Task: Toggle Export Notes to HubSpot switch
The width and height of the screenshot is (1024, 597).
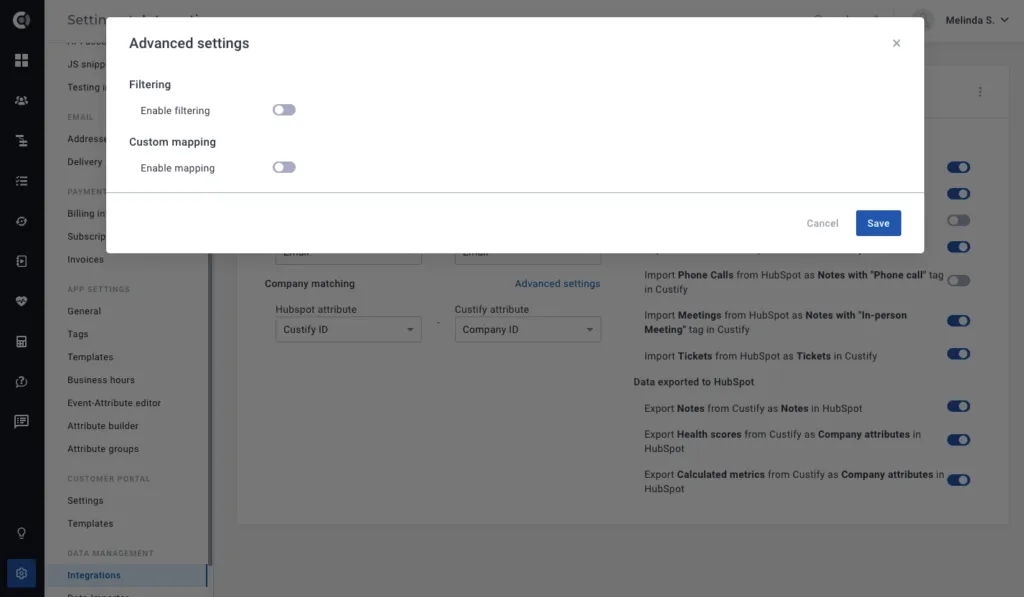Action: 958,406
